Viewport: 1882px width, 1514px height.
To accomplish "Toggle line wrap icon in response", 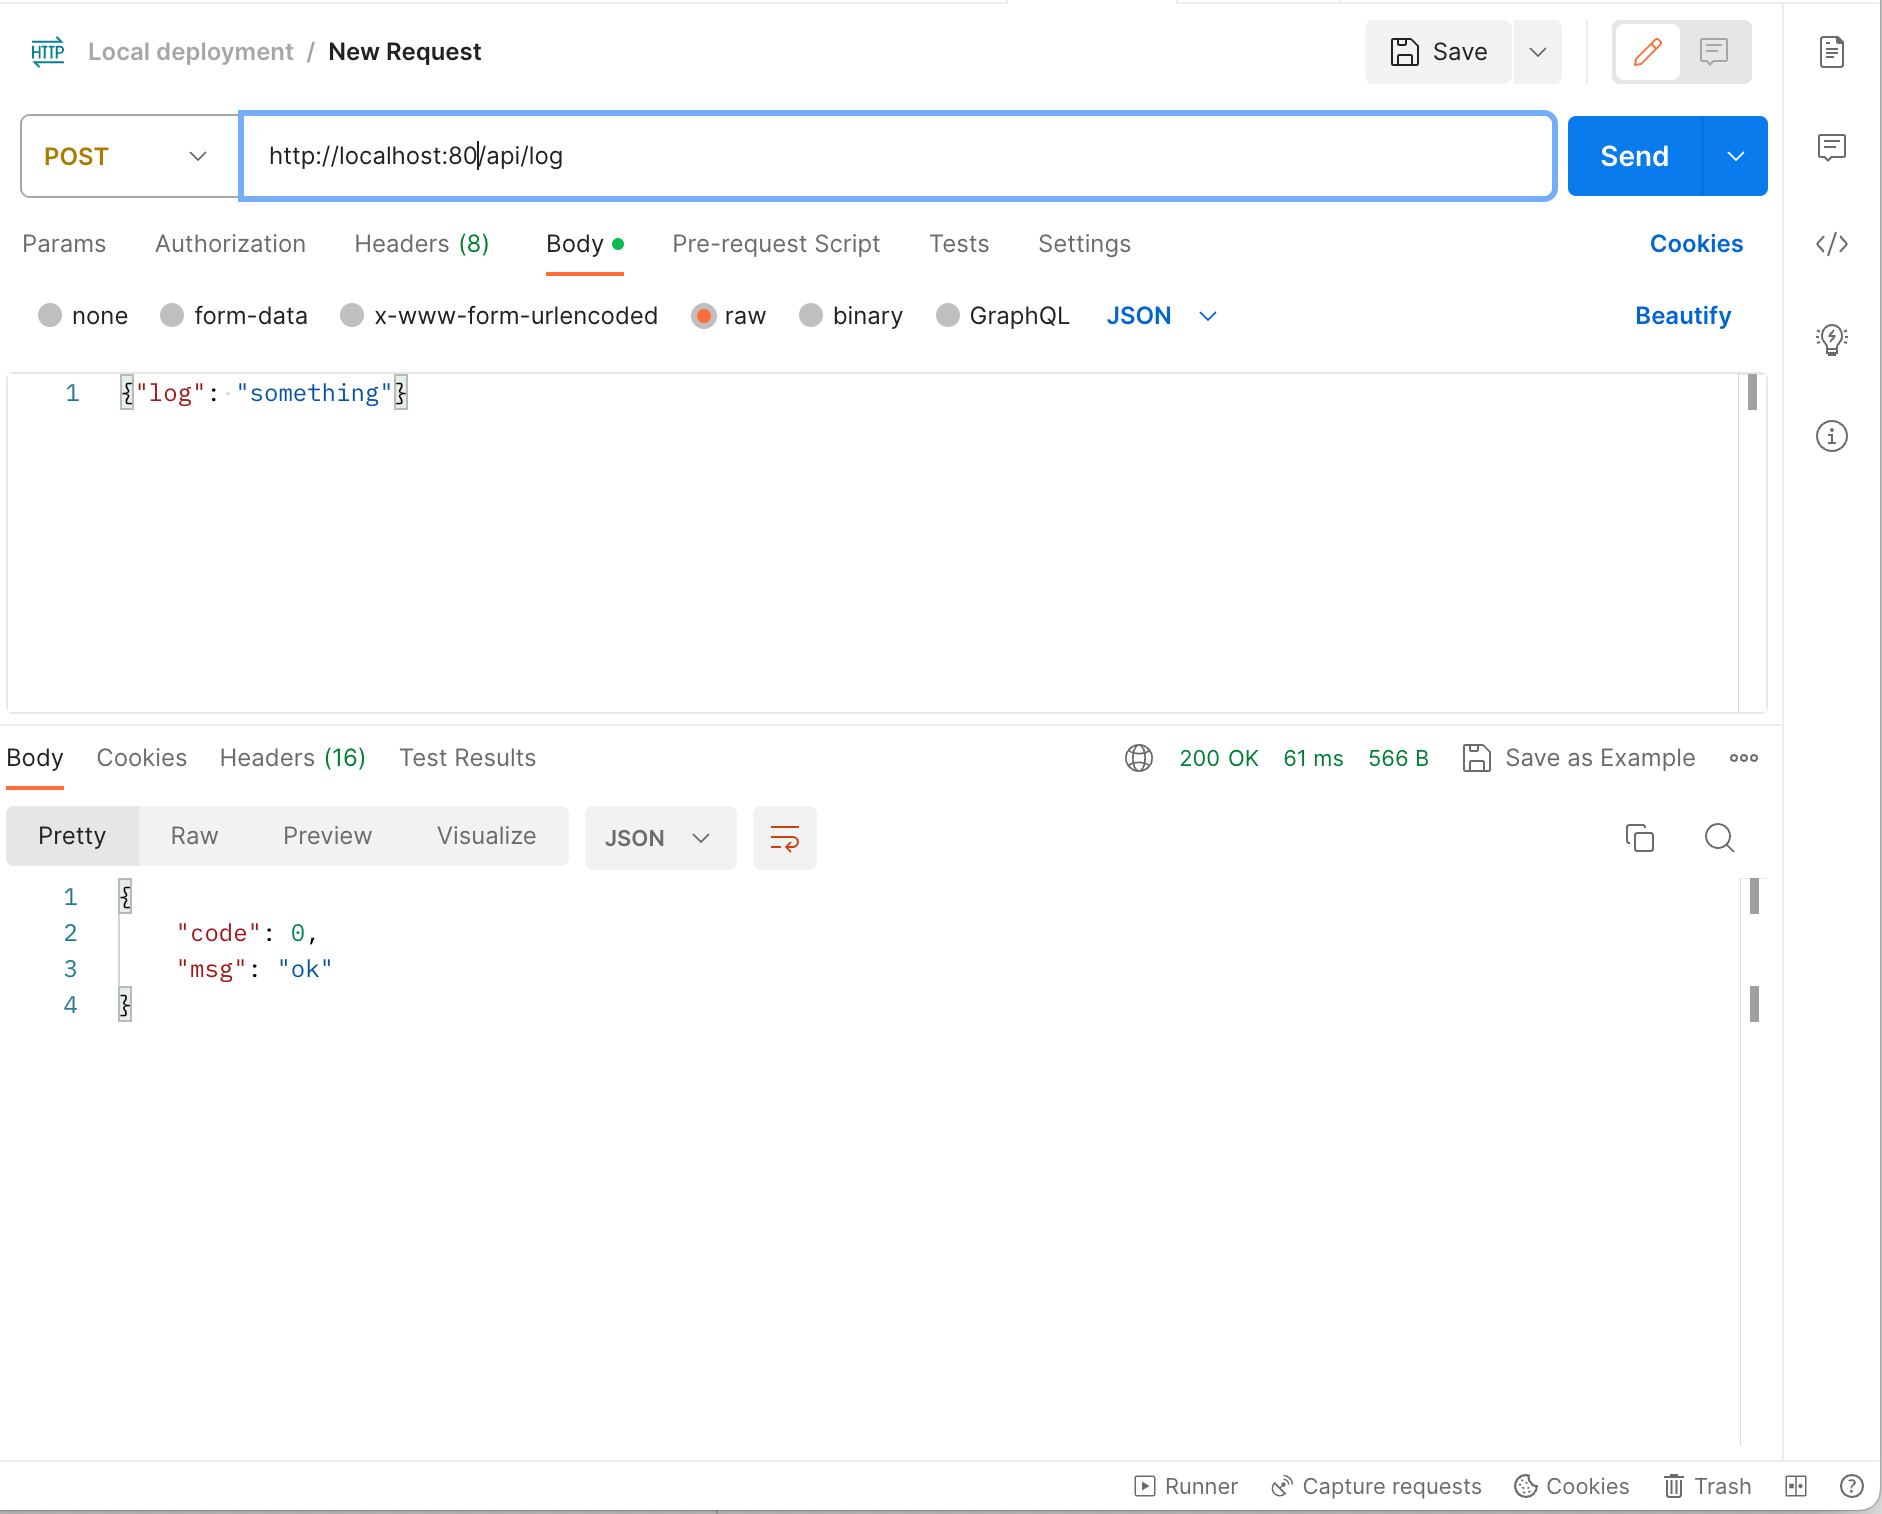I will (785, 838).
